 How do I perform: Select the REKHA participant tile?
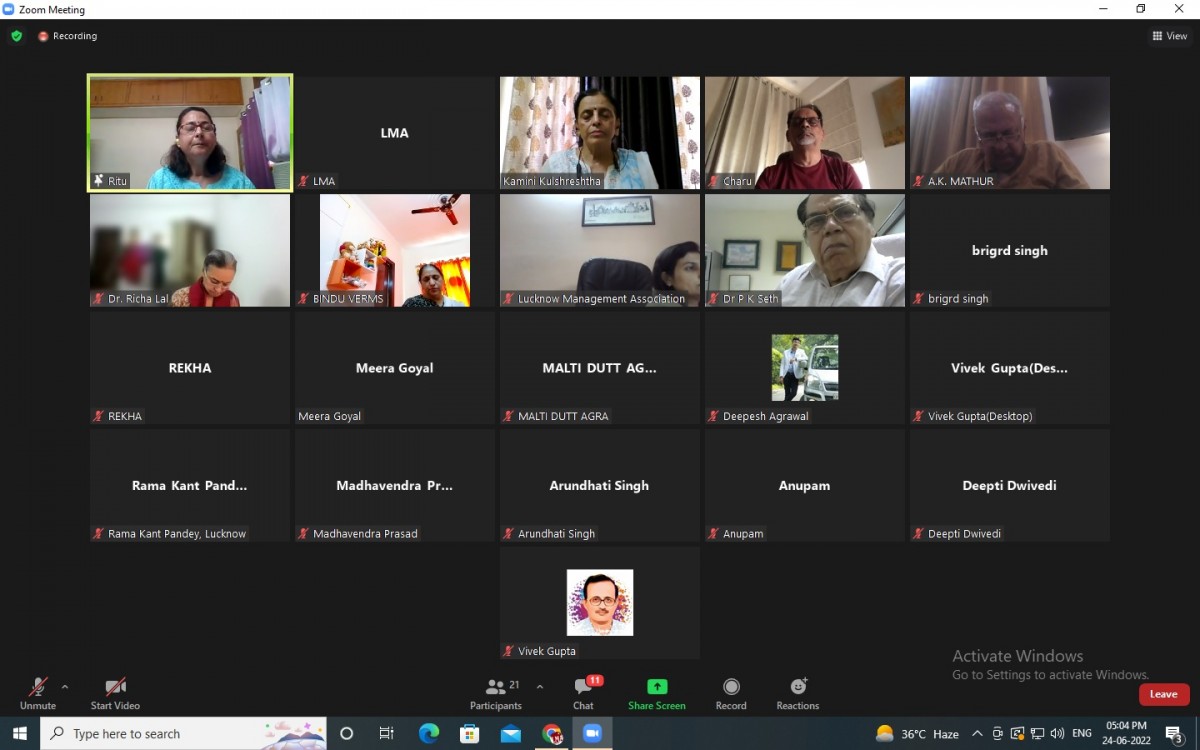[190, 368]
